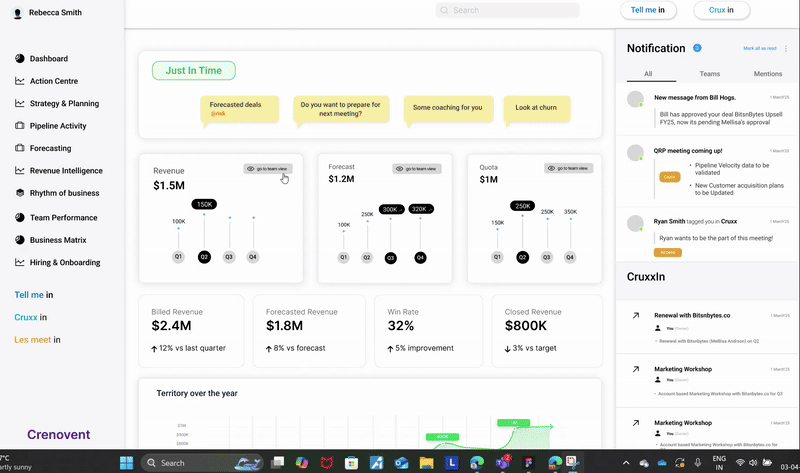
Task: Switch to the Teams notifications tab
Action: point(709,74)
